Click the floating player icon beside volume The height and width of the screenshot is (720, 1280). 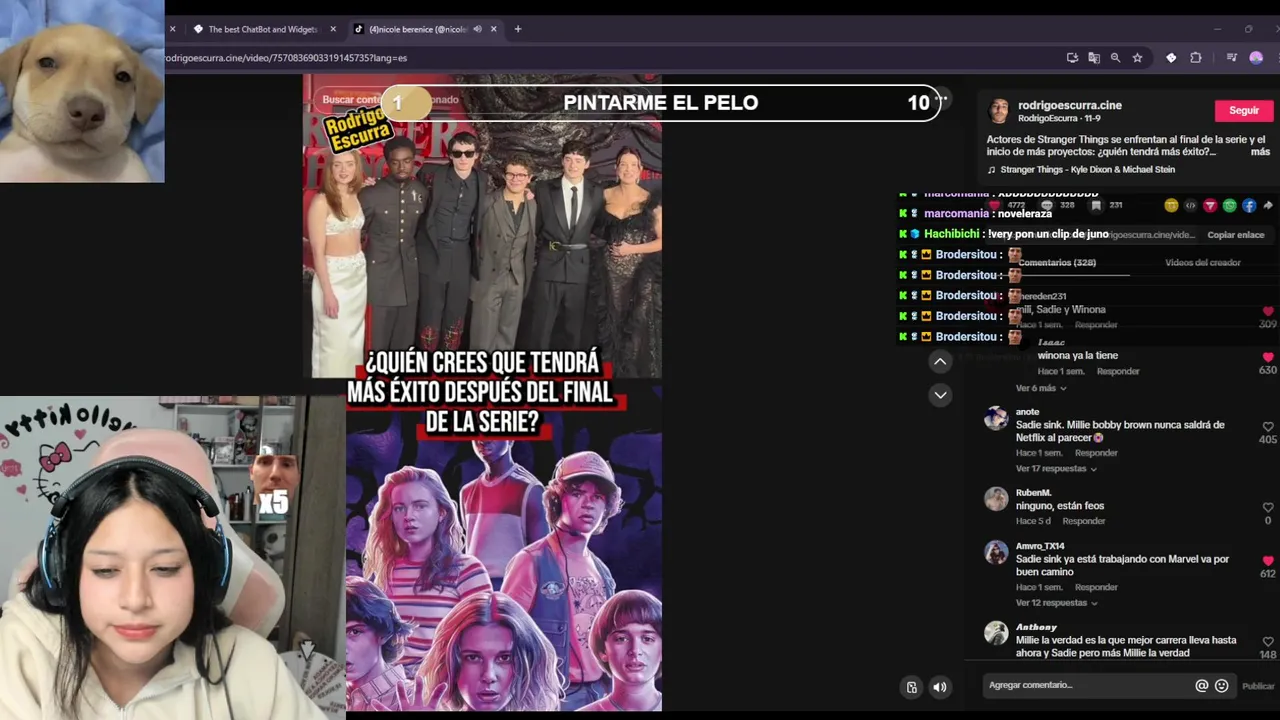[912, 687]
